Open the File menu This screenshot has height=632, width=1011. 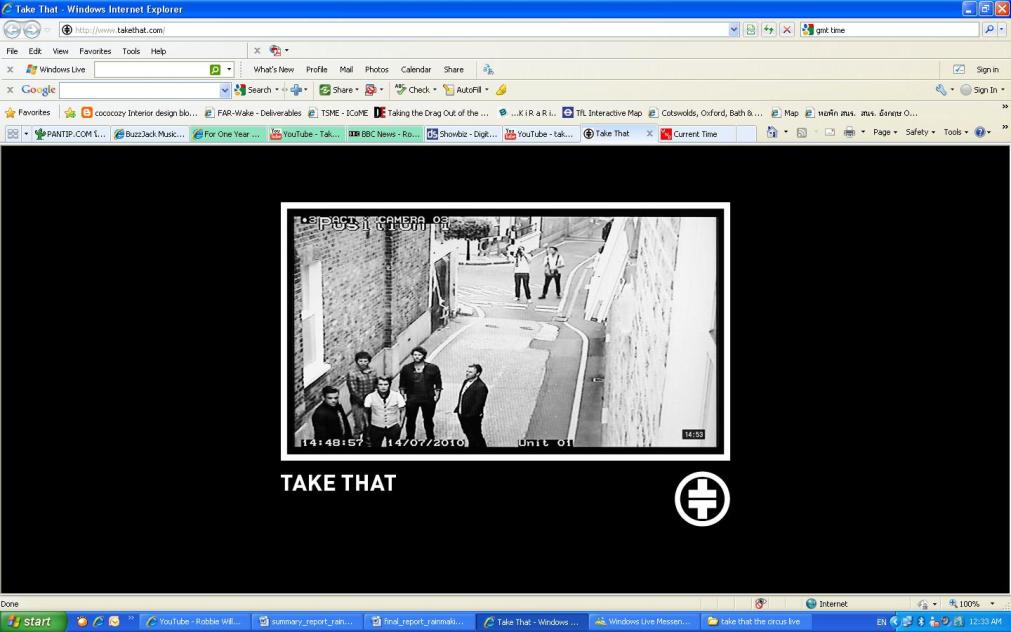(12, 51)
